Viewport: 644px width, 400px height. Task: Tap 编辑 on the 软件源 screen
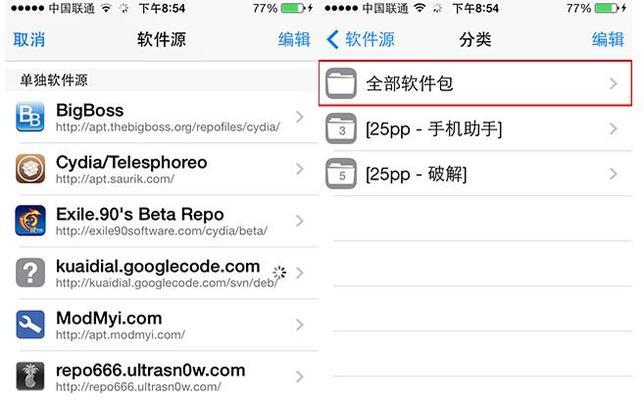coord(294,40)
